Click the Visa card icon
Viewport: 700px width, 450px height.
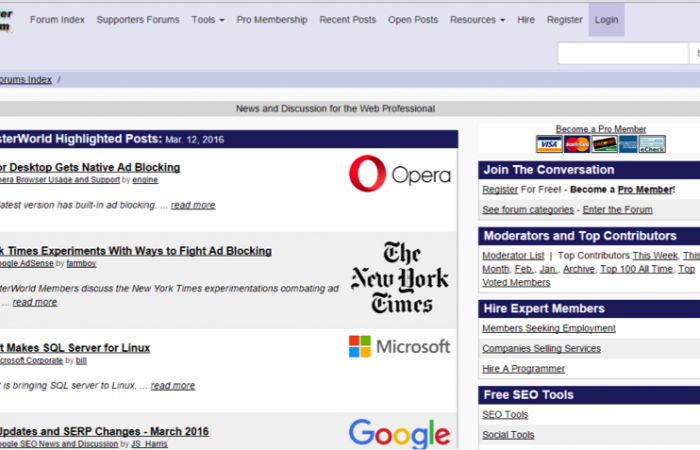click(549, 144)
